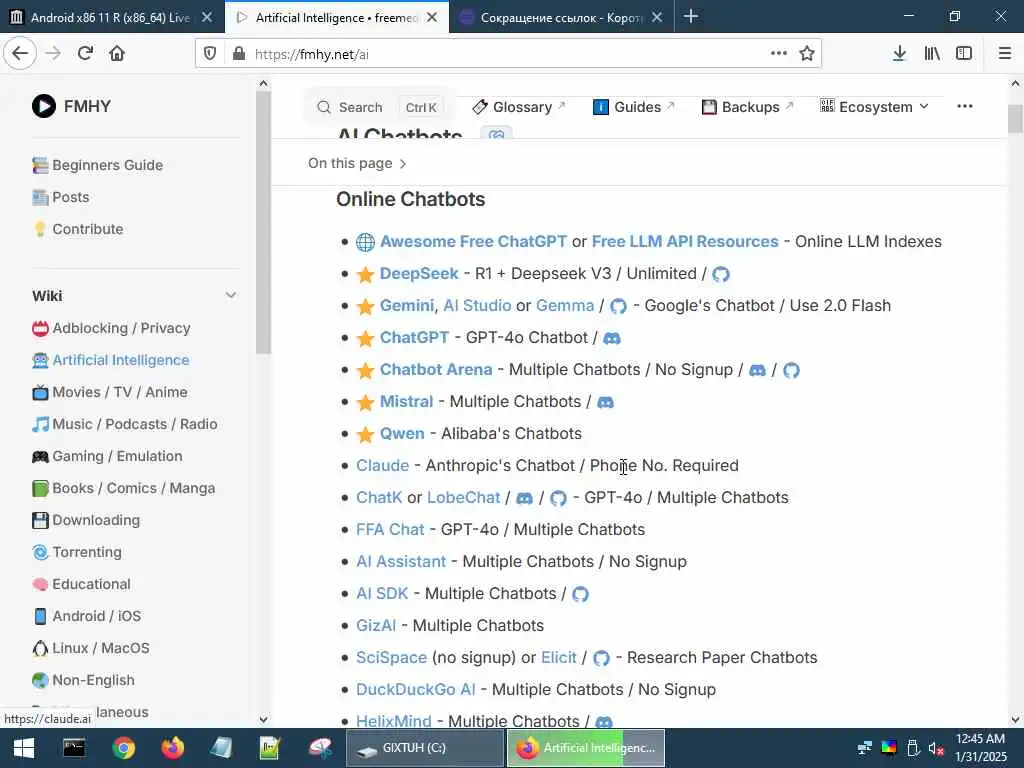The image size is (1024, 768).
Task: Open the Free LLM API Resources link
Action: (684, 242)
